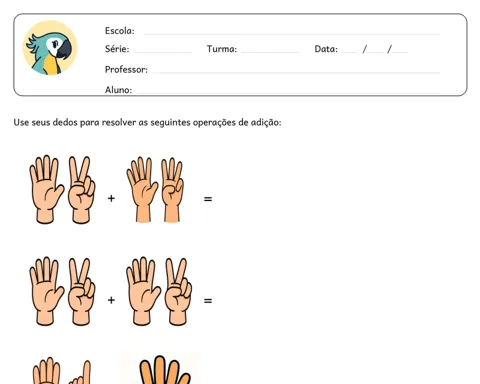Click the parrot mascot image
Image resolution: width=480 pixels, height=384 pixels.
click(50, 48)
